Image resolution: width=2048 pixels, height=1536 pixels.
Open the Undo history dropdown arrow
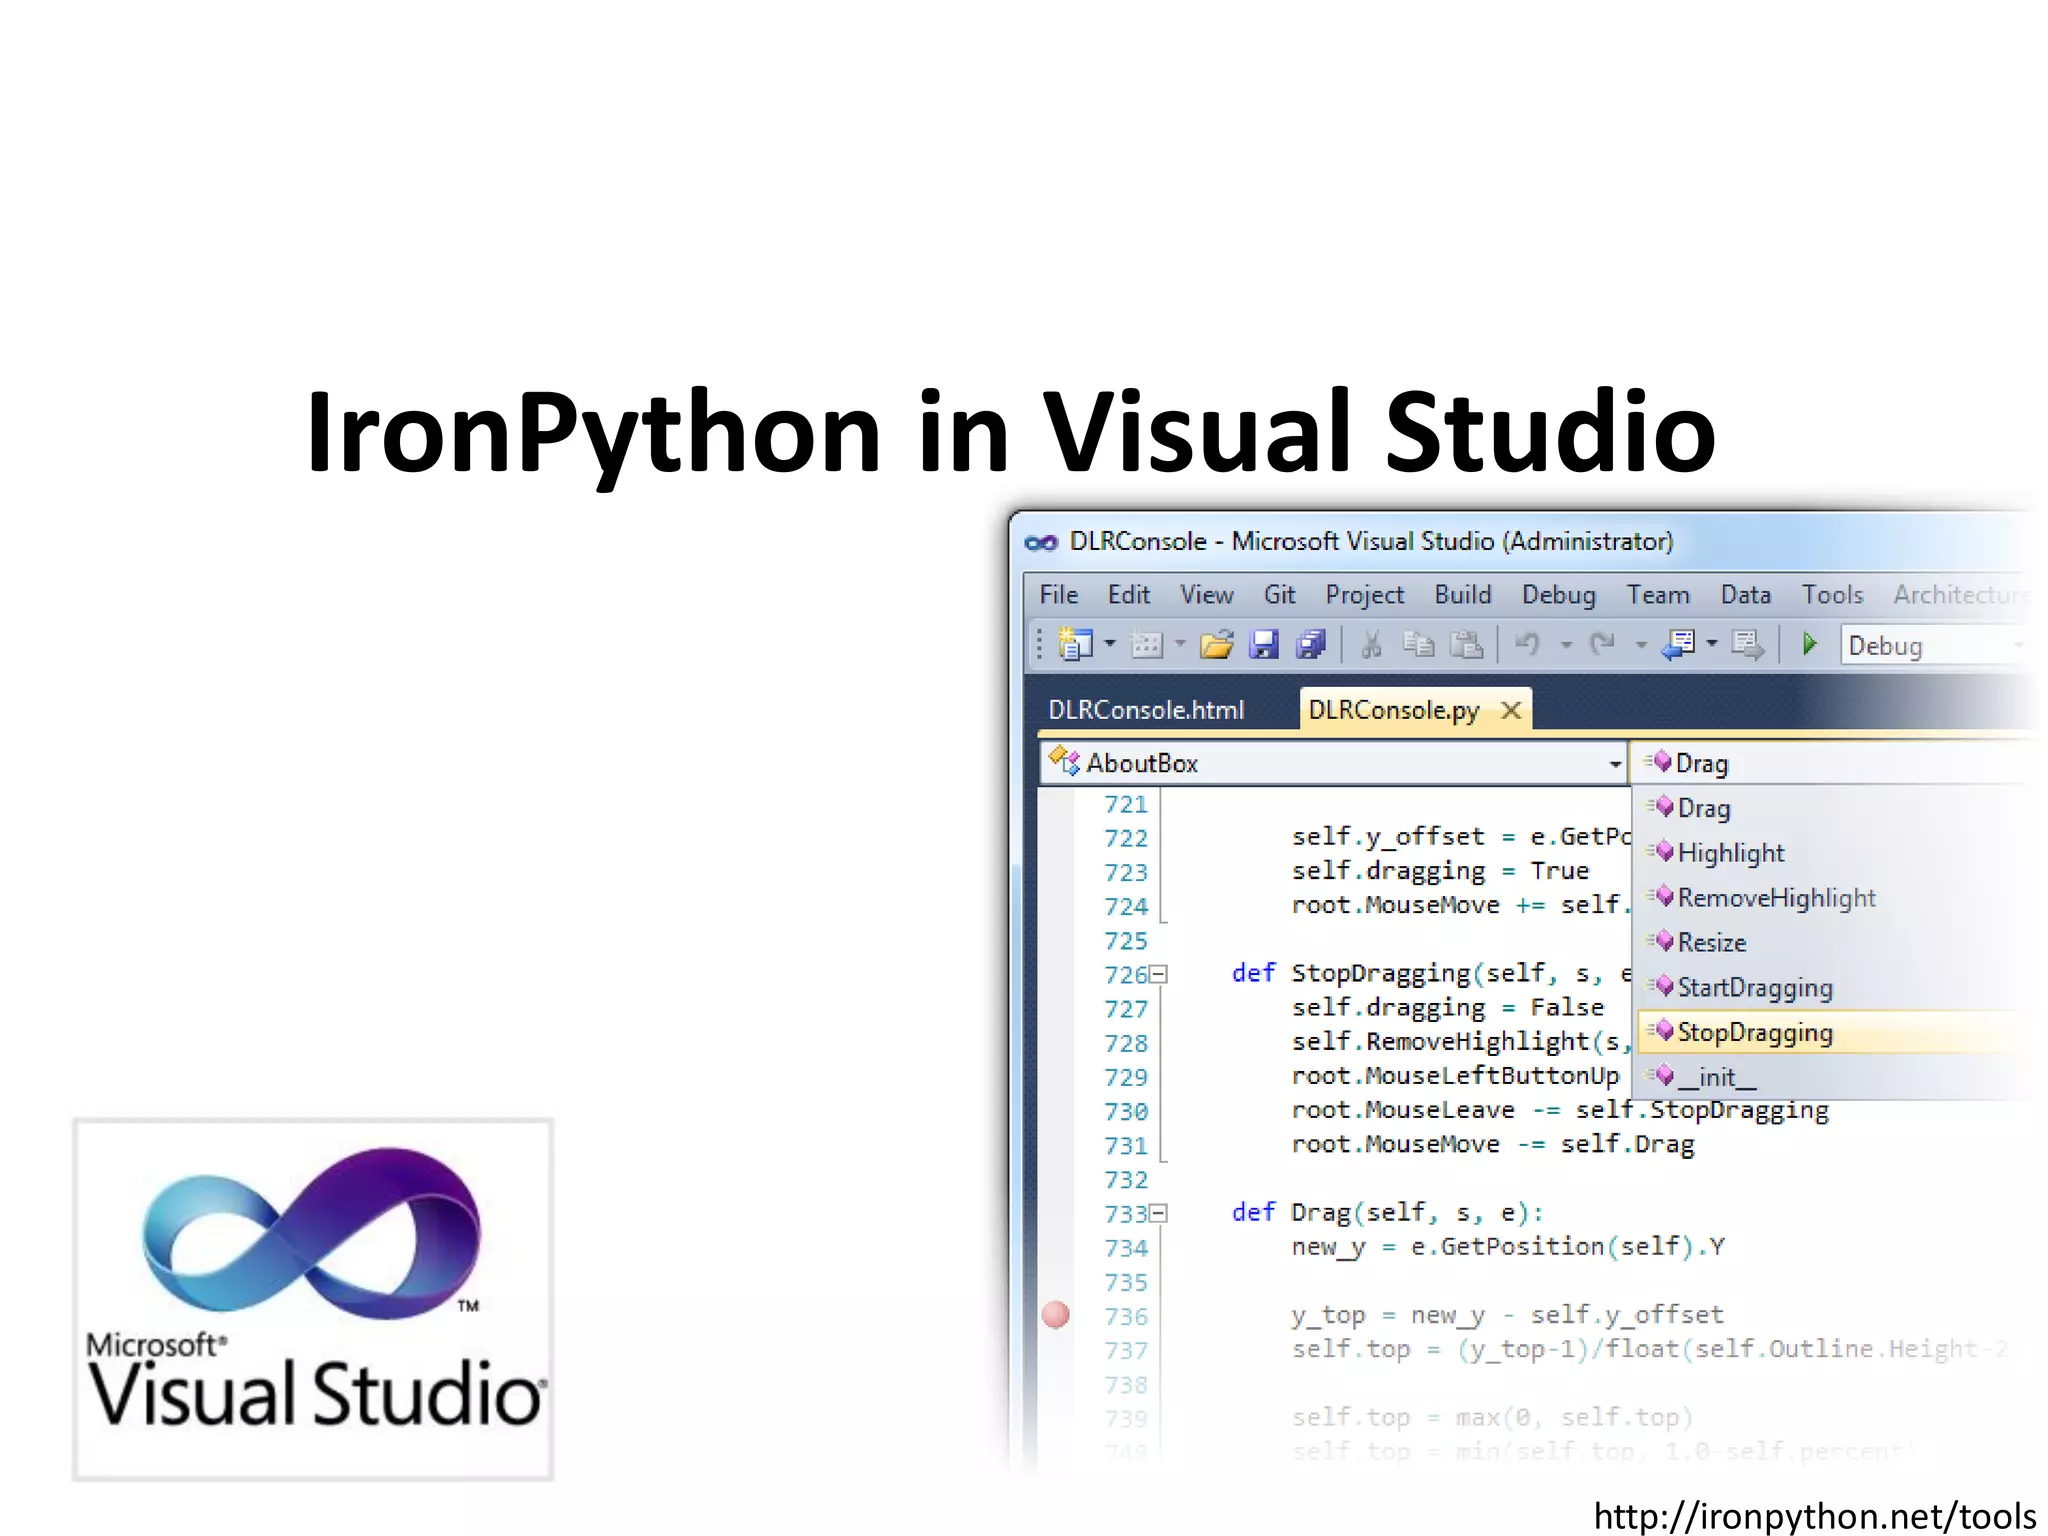(1567, 645)
